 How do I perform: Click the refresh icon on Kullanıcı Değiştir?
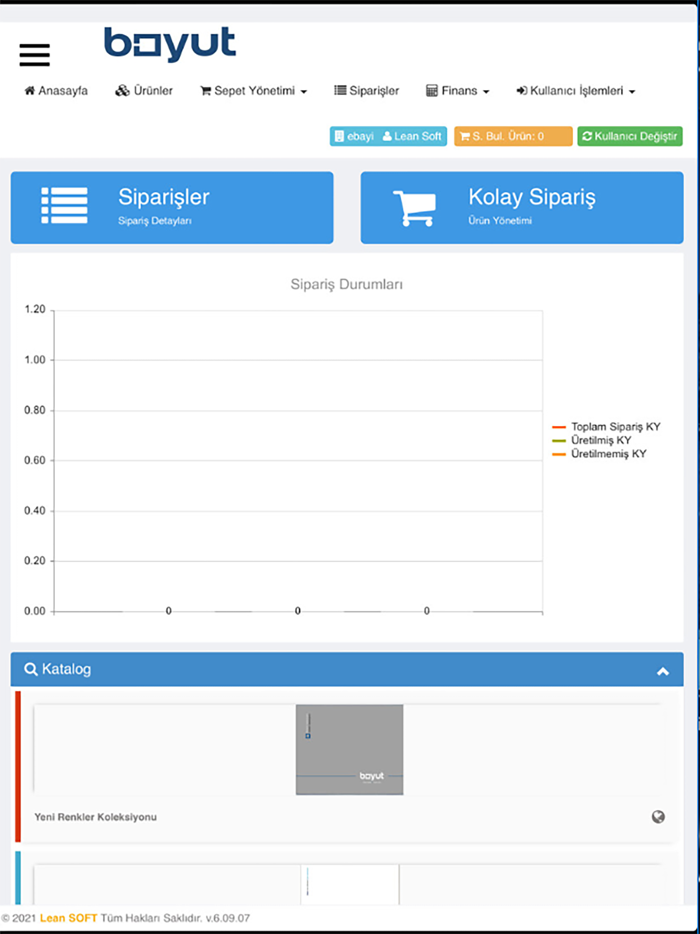[x=587, y=136]
